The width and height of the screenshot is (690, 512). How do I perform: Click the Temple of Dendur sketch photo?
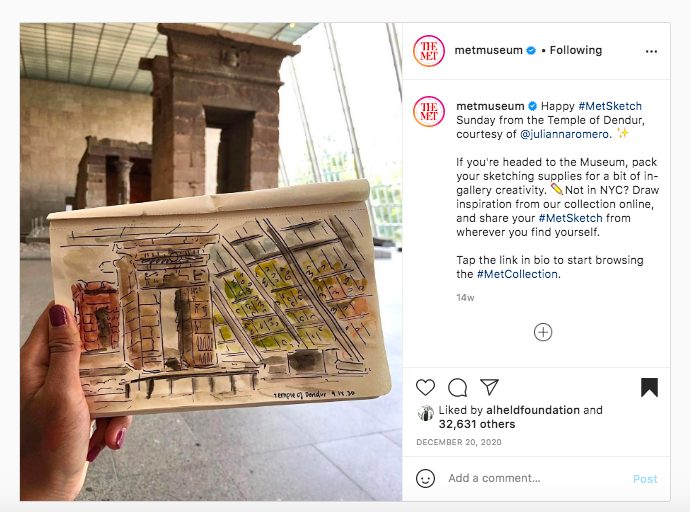click(x=211, y=262)
